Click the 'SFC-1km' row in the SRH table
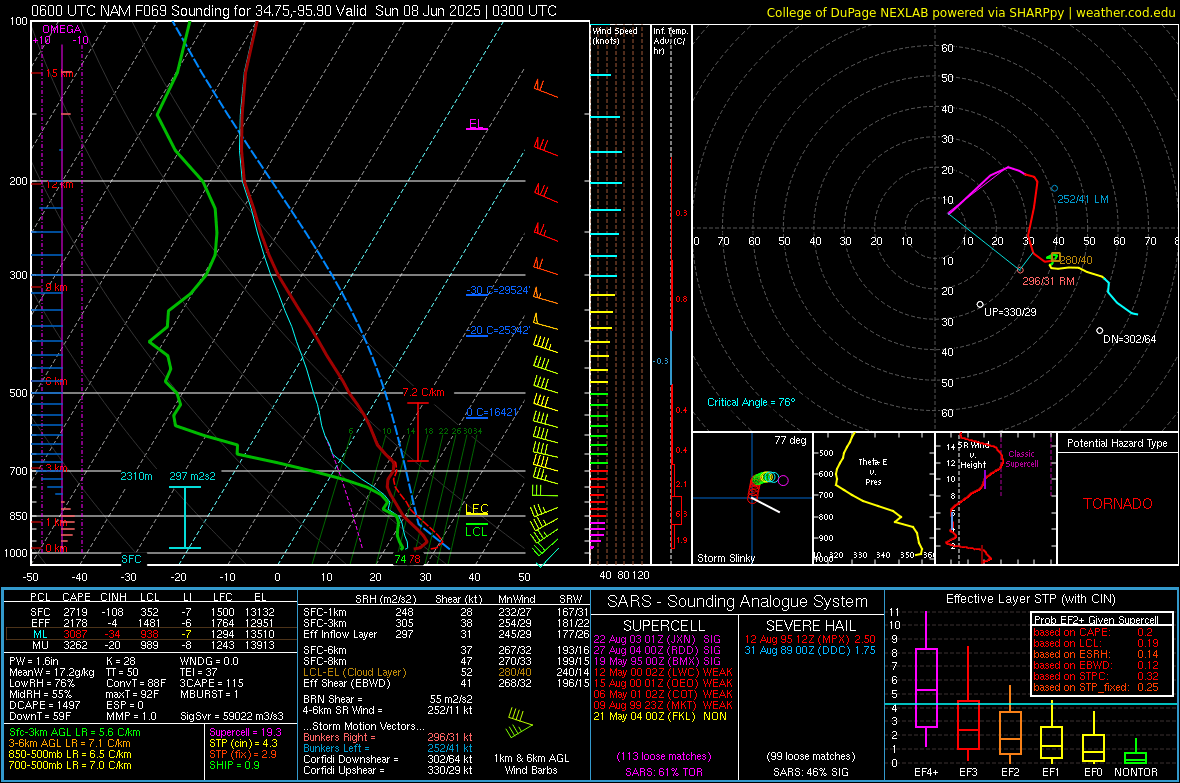This screenshot has height=783, width=1180. 446,612
